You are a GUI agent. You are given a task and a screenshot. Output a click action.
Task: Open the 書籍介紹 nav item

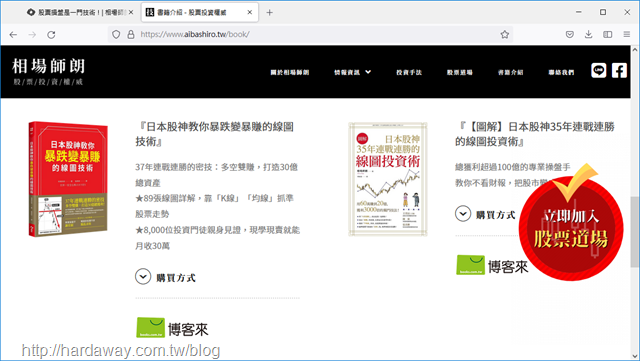(510, 72)
